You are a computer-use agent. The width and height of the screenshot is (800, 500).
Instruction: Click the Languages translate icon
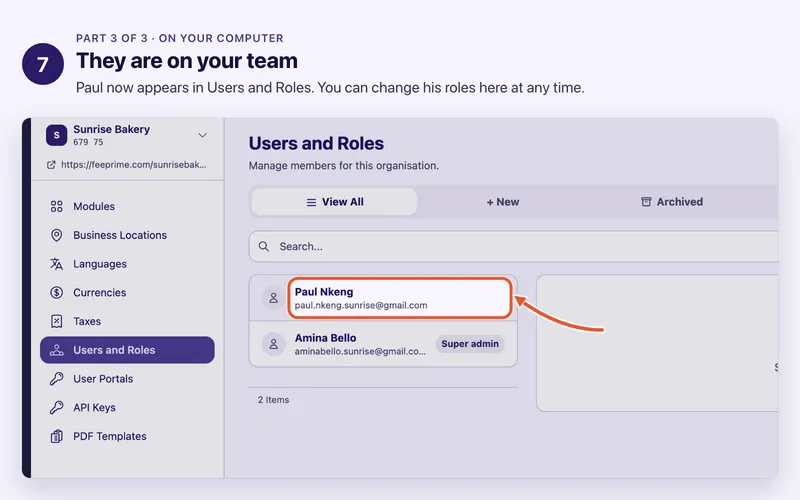[x=57, y=264]
